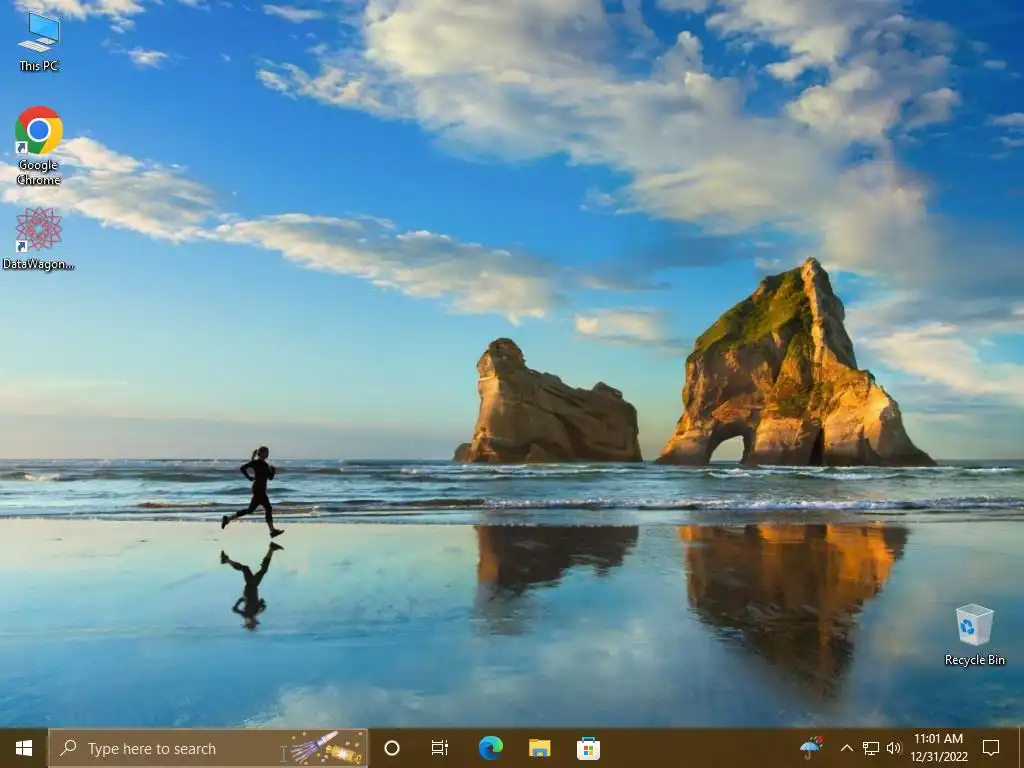Open the Action Center notifications icon

[991, 748]
